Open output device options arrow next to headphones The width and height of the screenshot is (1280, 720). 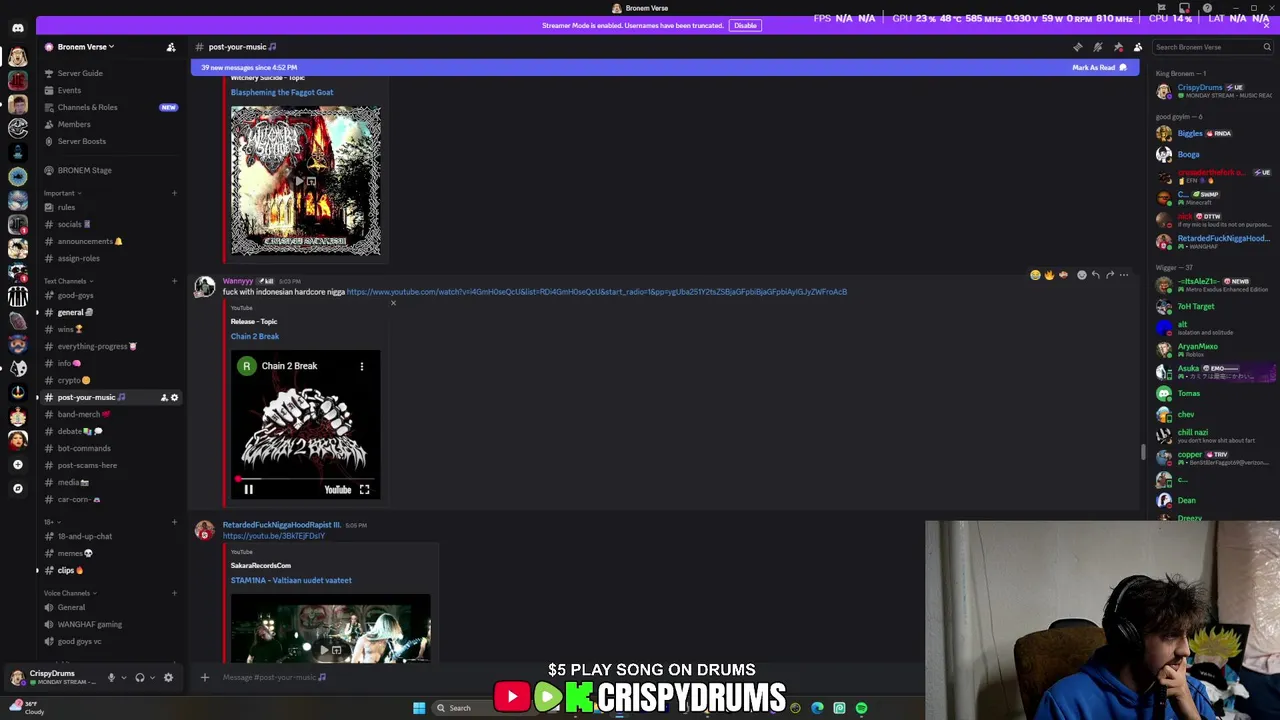152,677
